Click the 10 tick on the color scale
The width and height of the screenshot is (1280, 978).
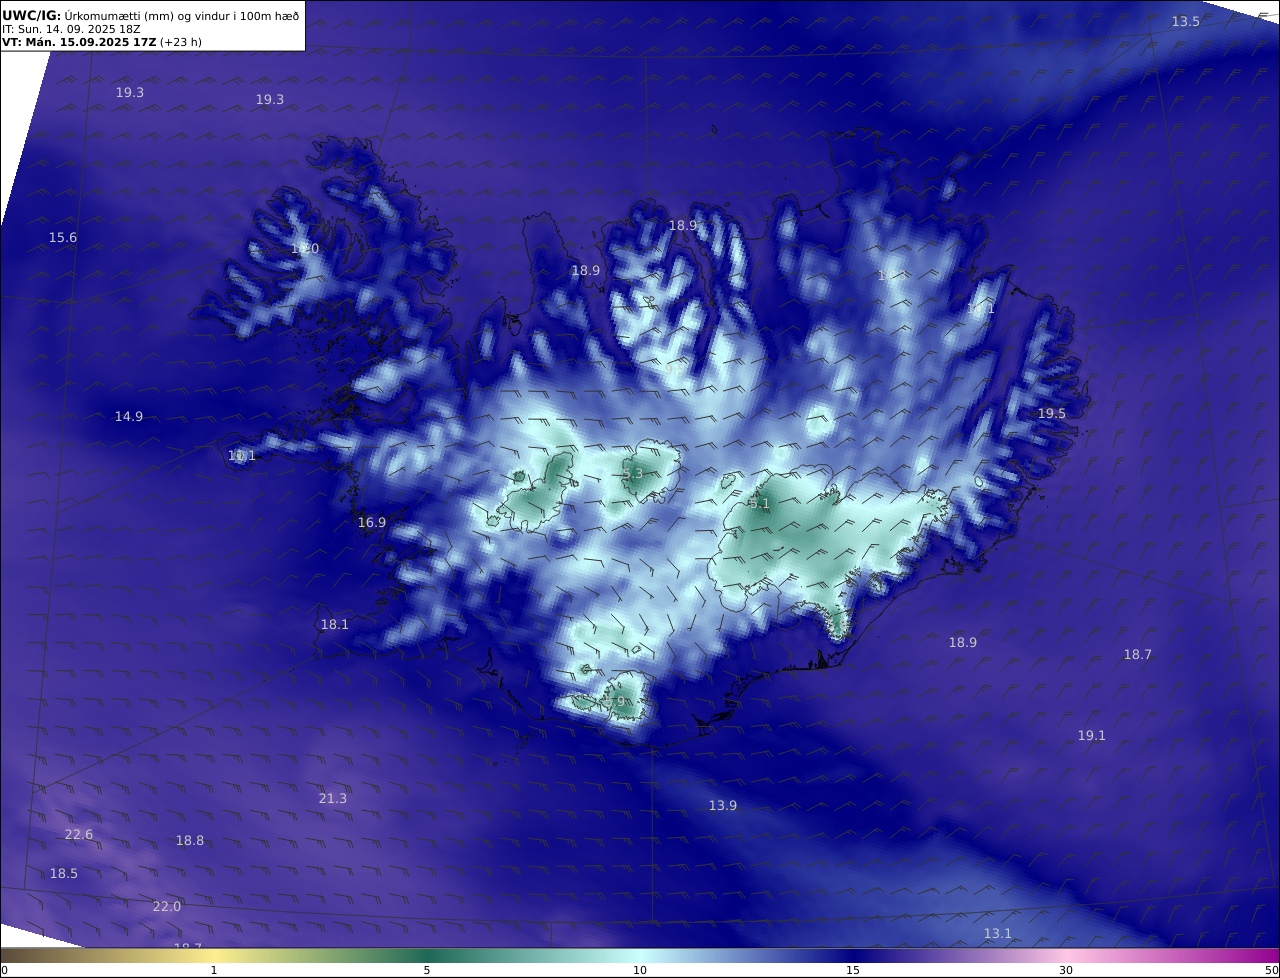pos(640,970)
